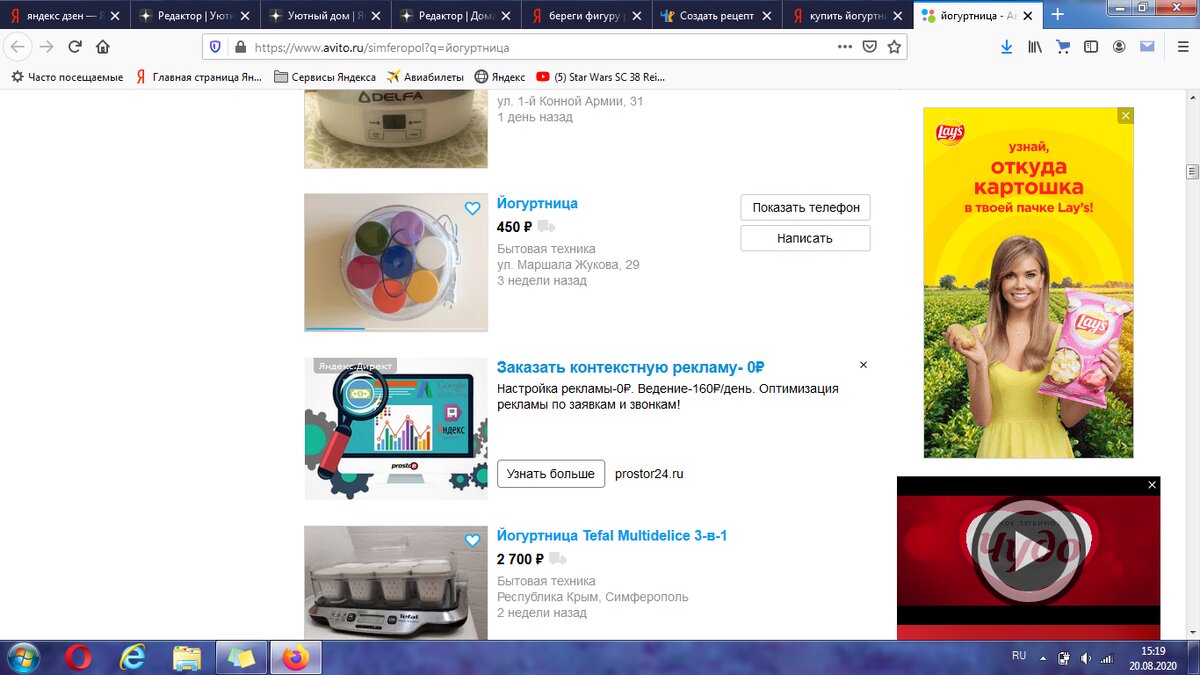Play the Чудо video ad
The image size is (1200, 675).
pyautogui.click(x=1028, y=550)
